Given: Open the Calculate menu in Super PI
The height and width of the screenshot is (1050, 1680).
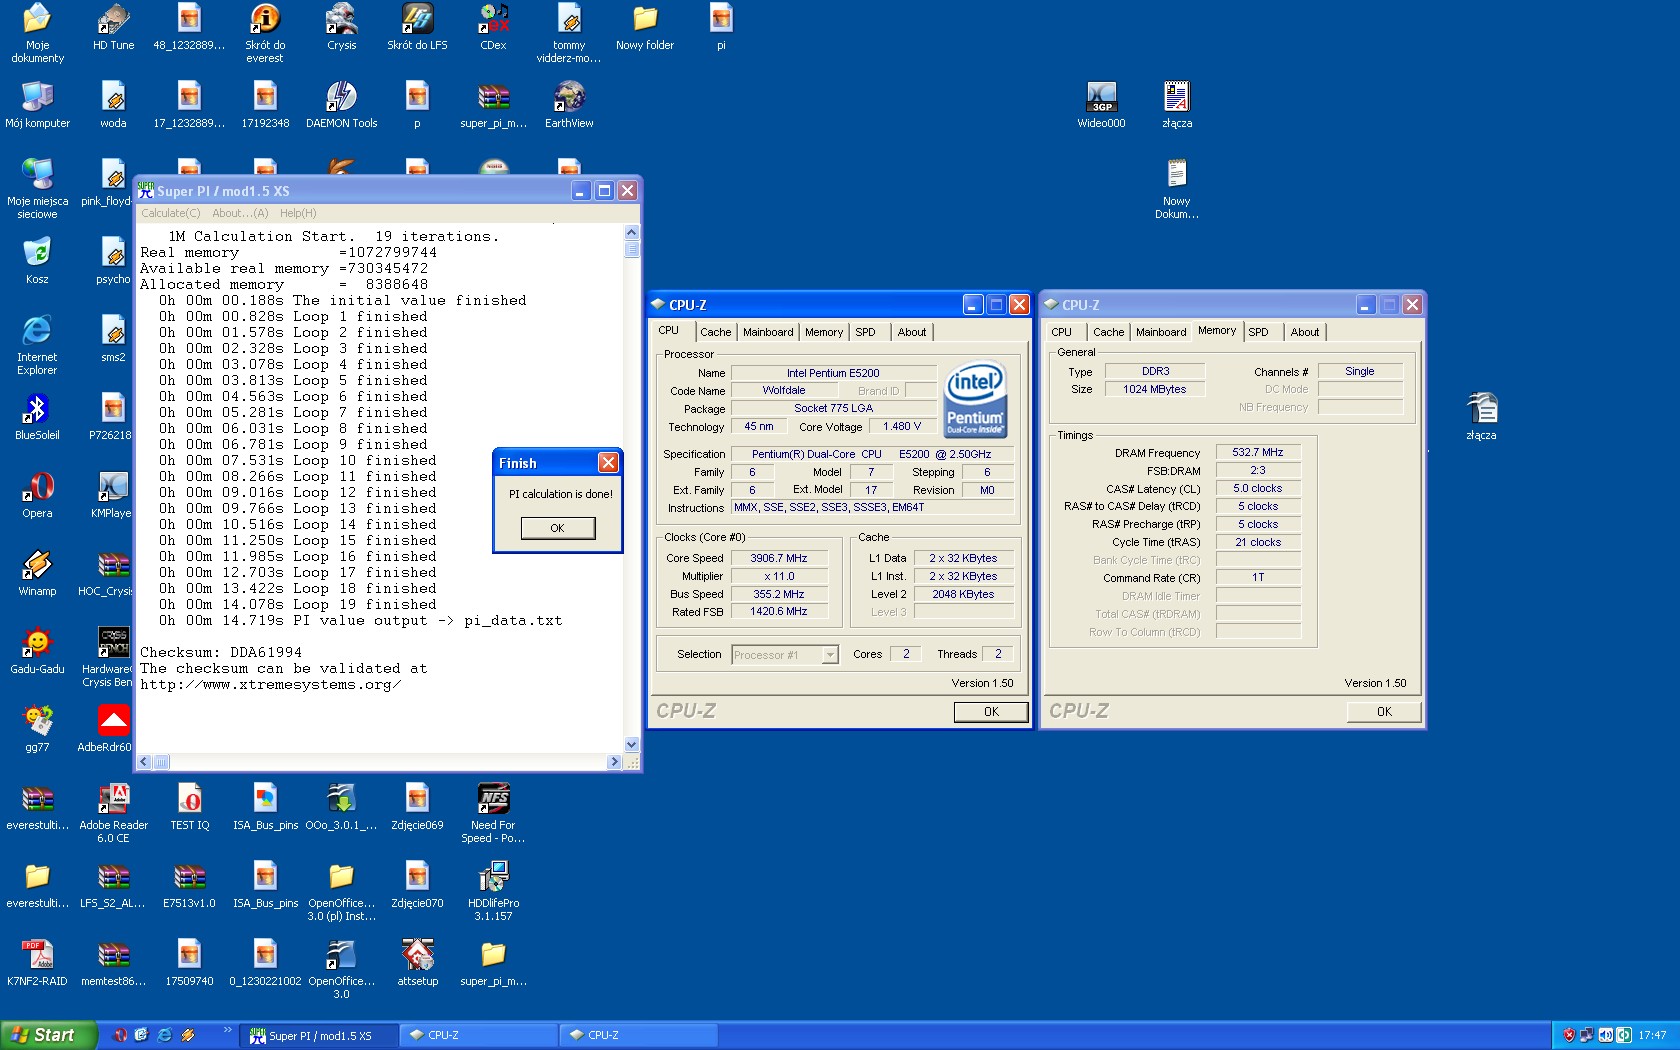Looking at the screenshot, I should pos(170,213).
